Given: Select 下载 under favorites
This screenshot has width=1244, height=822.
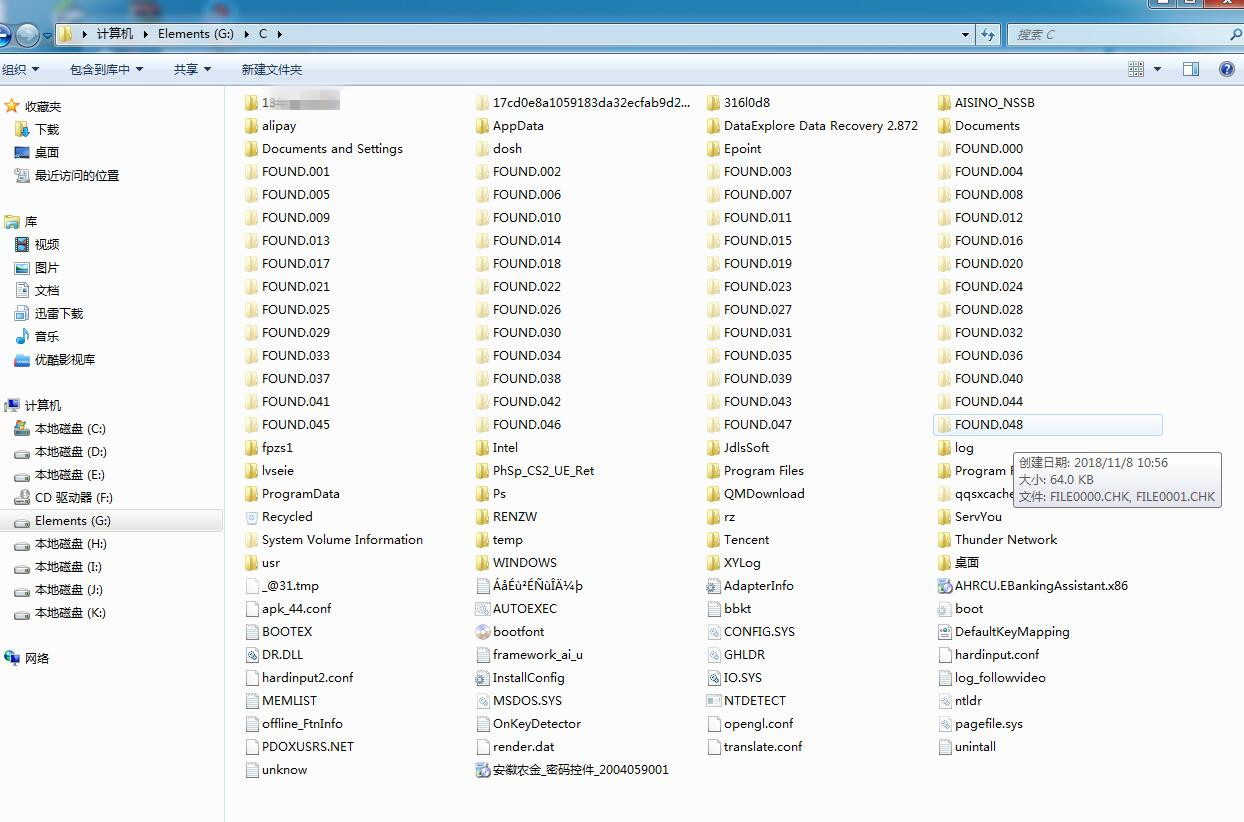Looking at the screenshot, I should (x=47, y=129).
